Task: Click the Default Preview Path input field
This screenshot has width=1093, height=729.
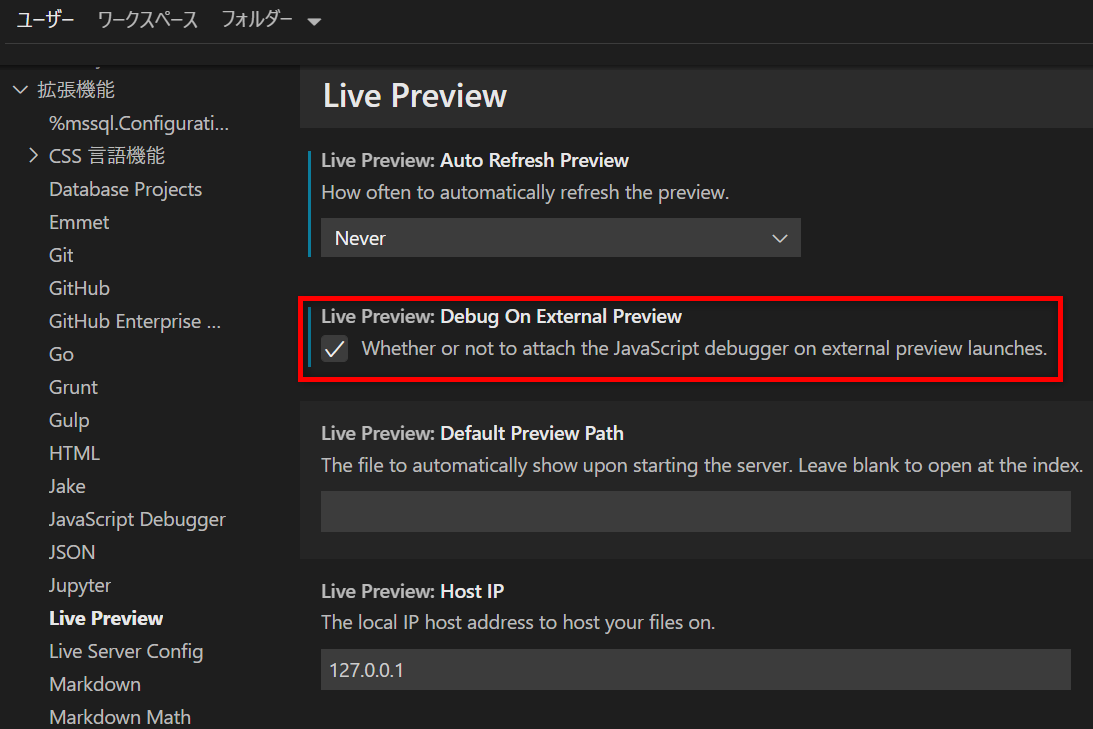Action: 695,511
